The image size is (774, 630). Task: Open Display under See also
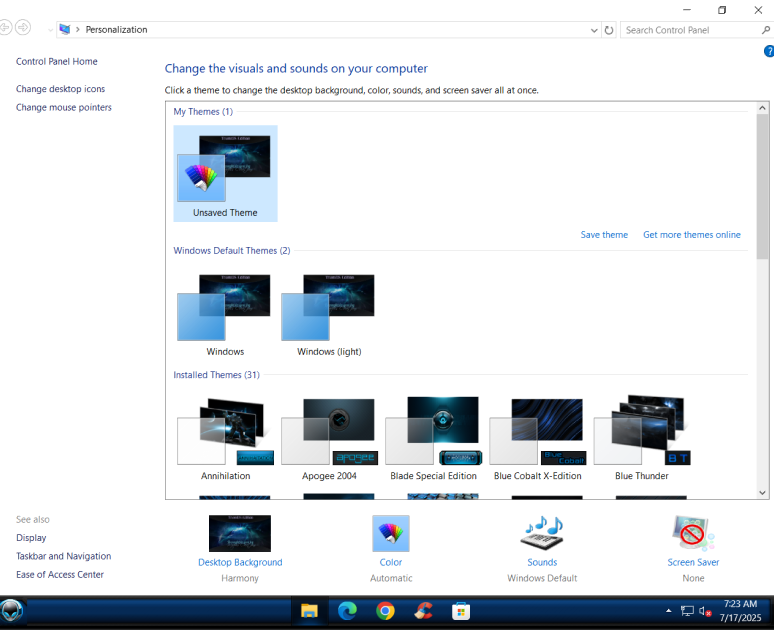[31, 538]
